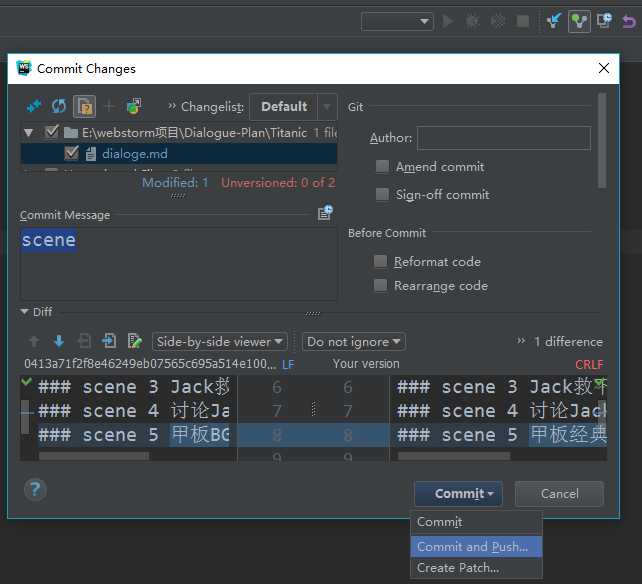Viewport: 642px width, 584px height.
Task: Open the help question mark button
Action: tap(35, 489)
